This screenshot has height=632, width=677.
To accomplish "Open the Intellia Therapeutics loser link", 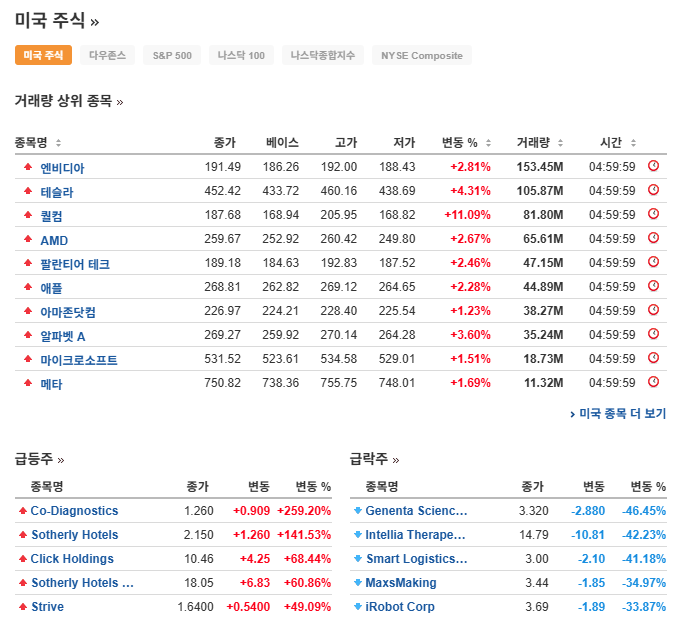I will pyautogui.click(x=415, y=535).
